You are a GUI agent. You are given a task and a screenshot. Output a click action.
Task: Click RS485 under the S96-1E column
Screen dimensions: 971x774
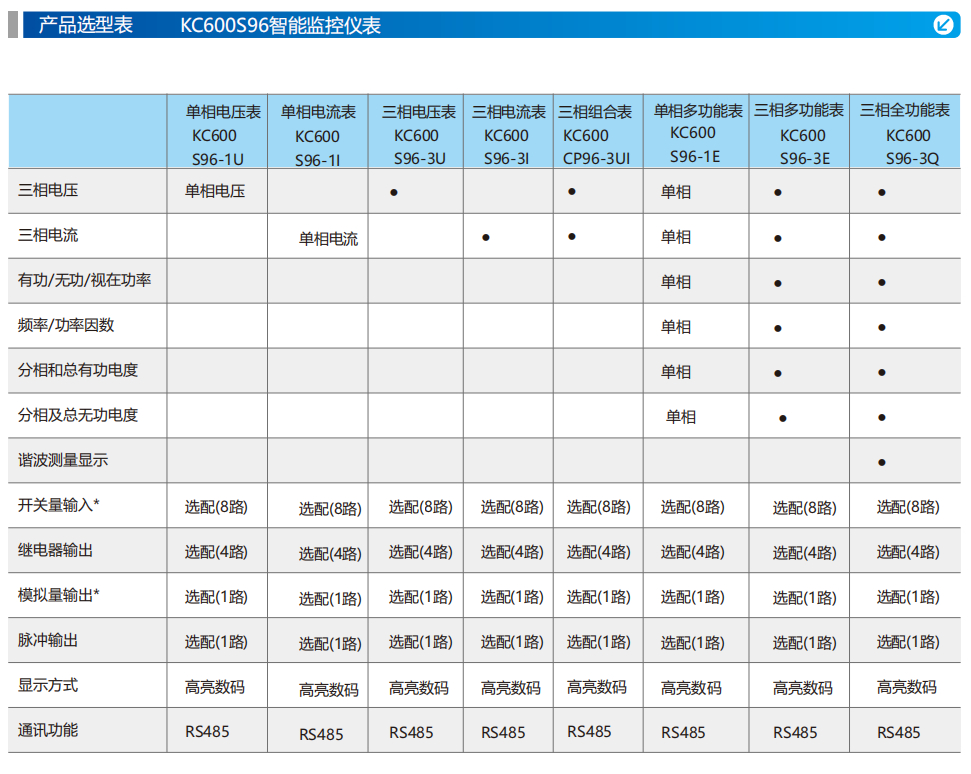[x=683, y=733]
